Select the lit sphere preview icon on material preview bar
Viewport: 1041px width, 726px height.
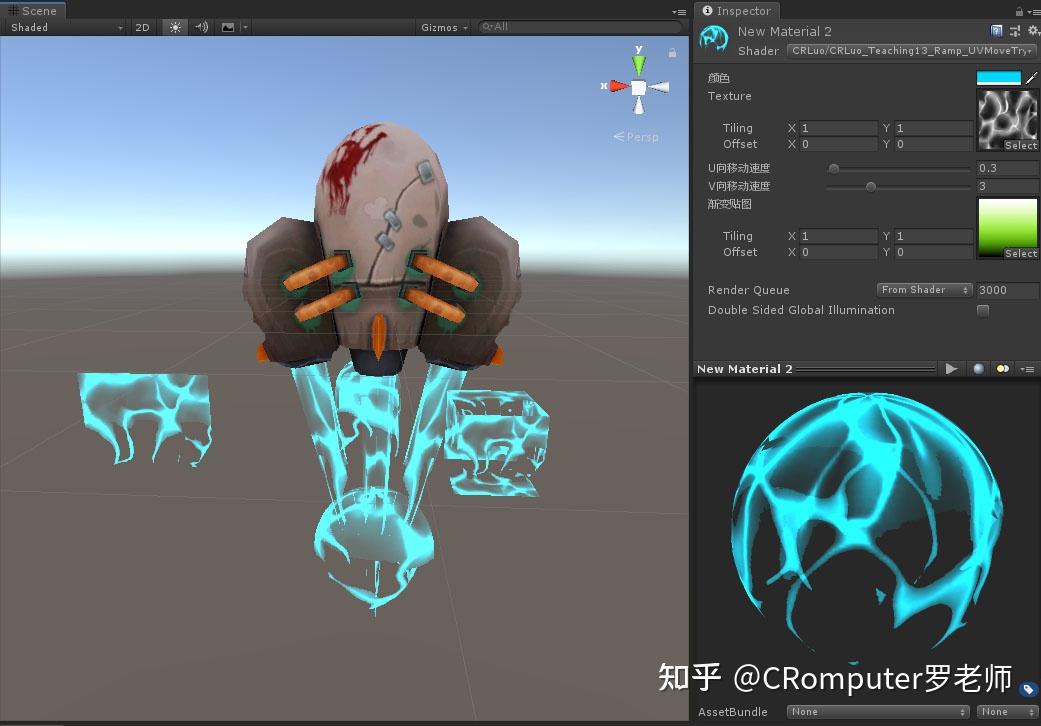tap(978, 369)
